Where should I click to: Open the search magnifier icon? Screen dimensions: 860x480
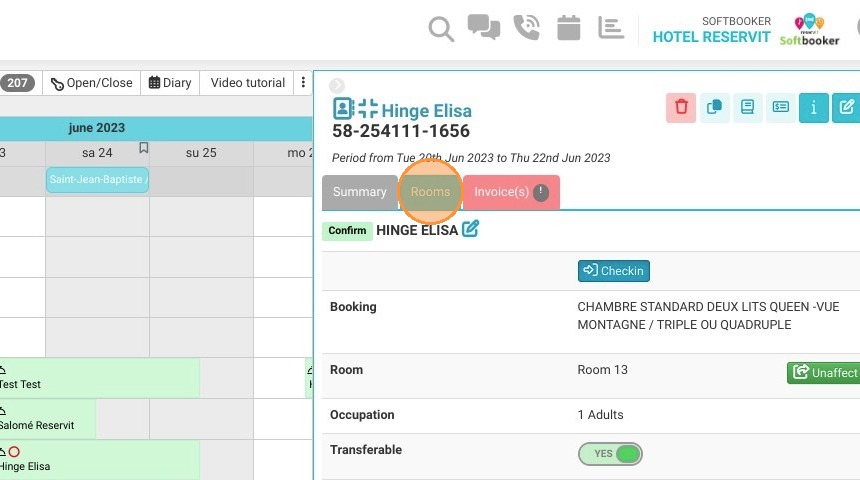441,29
